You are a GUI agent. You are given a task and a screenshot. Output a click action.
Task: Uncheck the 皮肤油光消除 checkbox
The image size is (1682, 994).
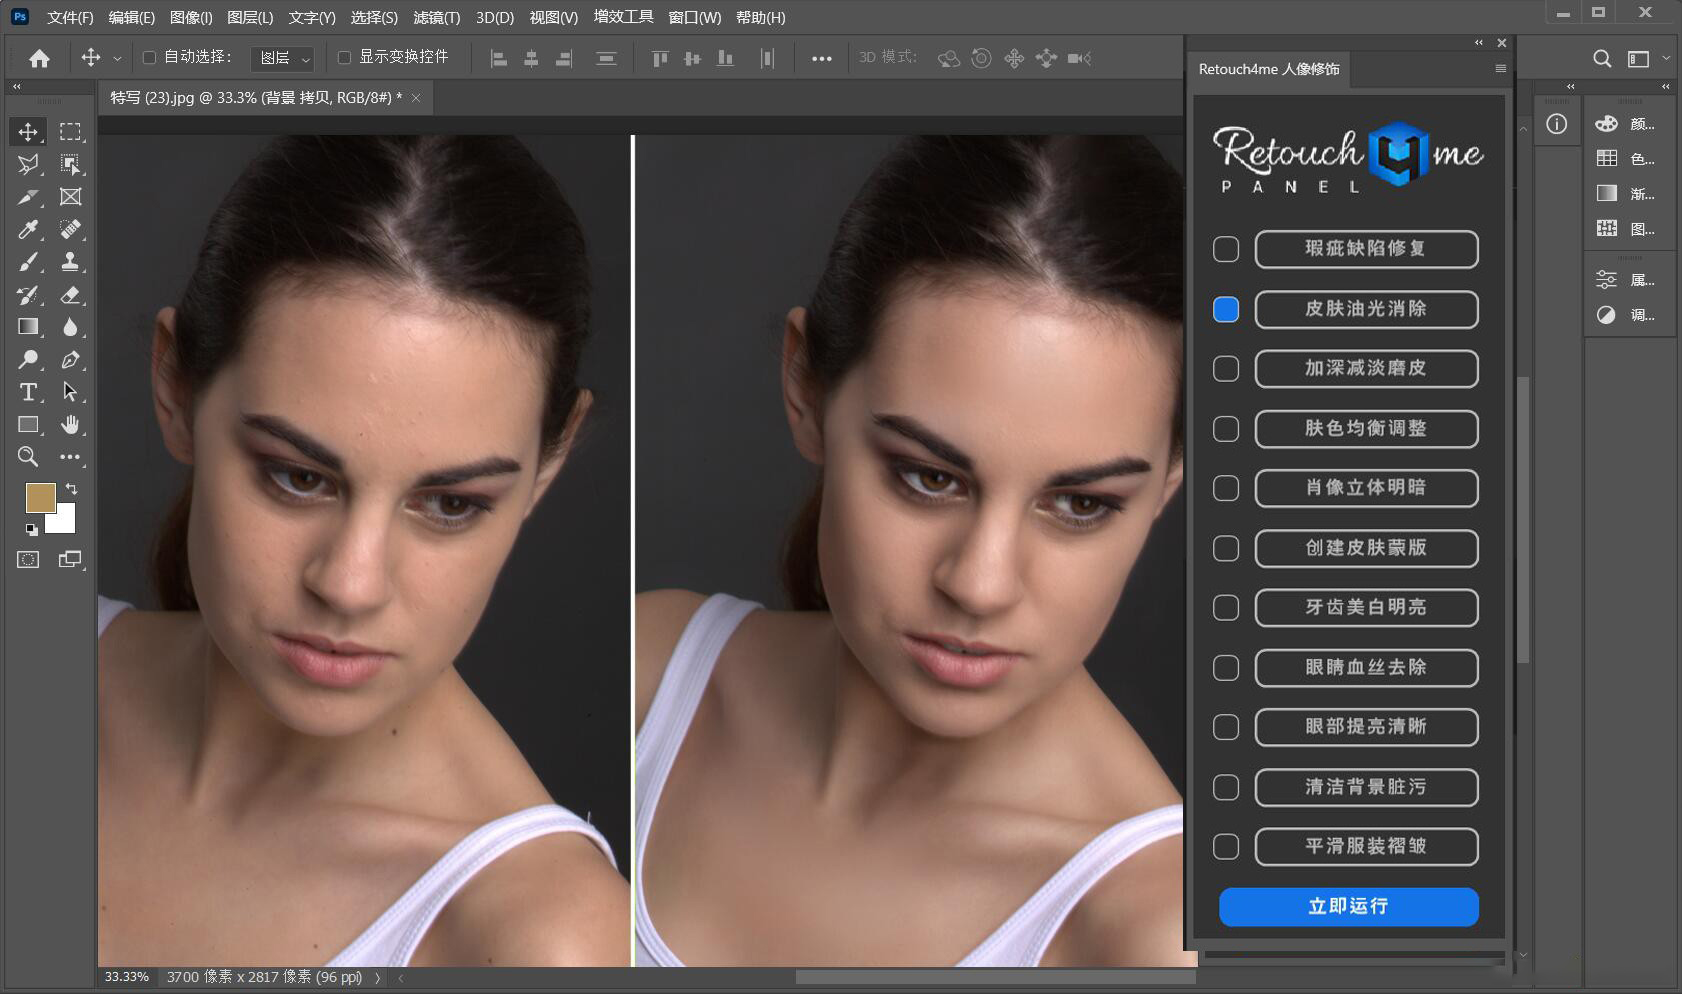pyautogui.click(x=1225, y=309)
